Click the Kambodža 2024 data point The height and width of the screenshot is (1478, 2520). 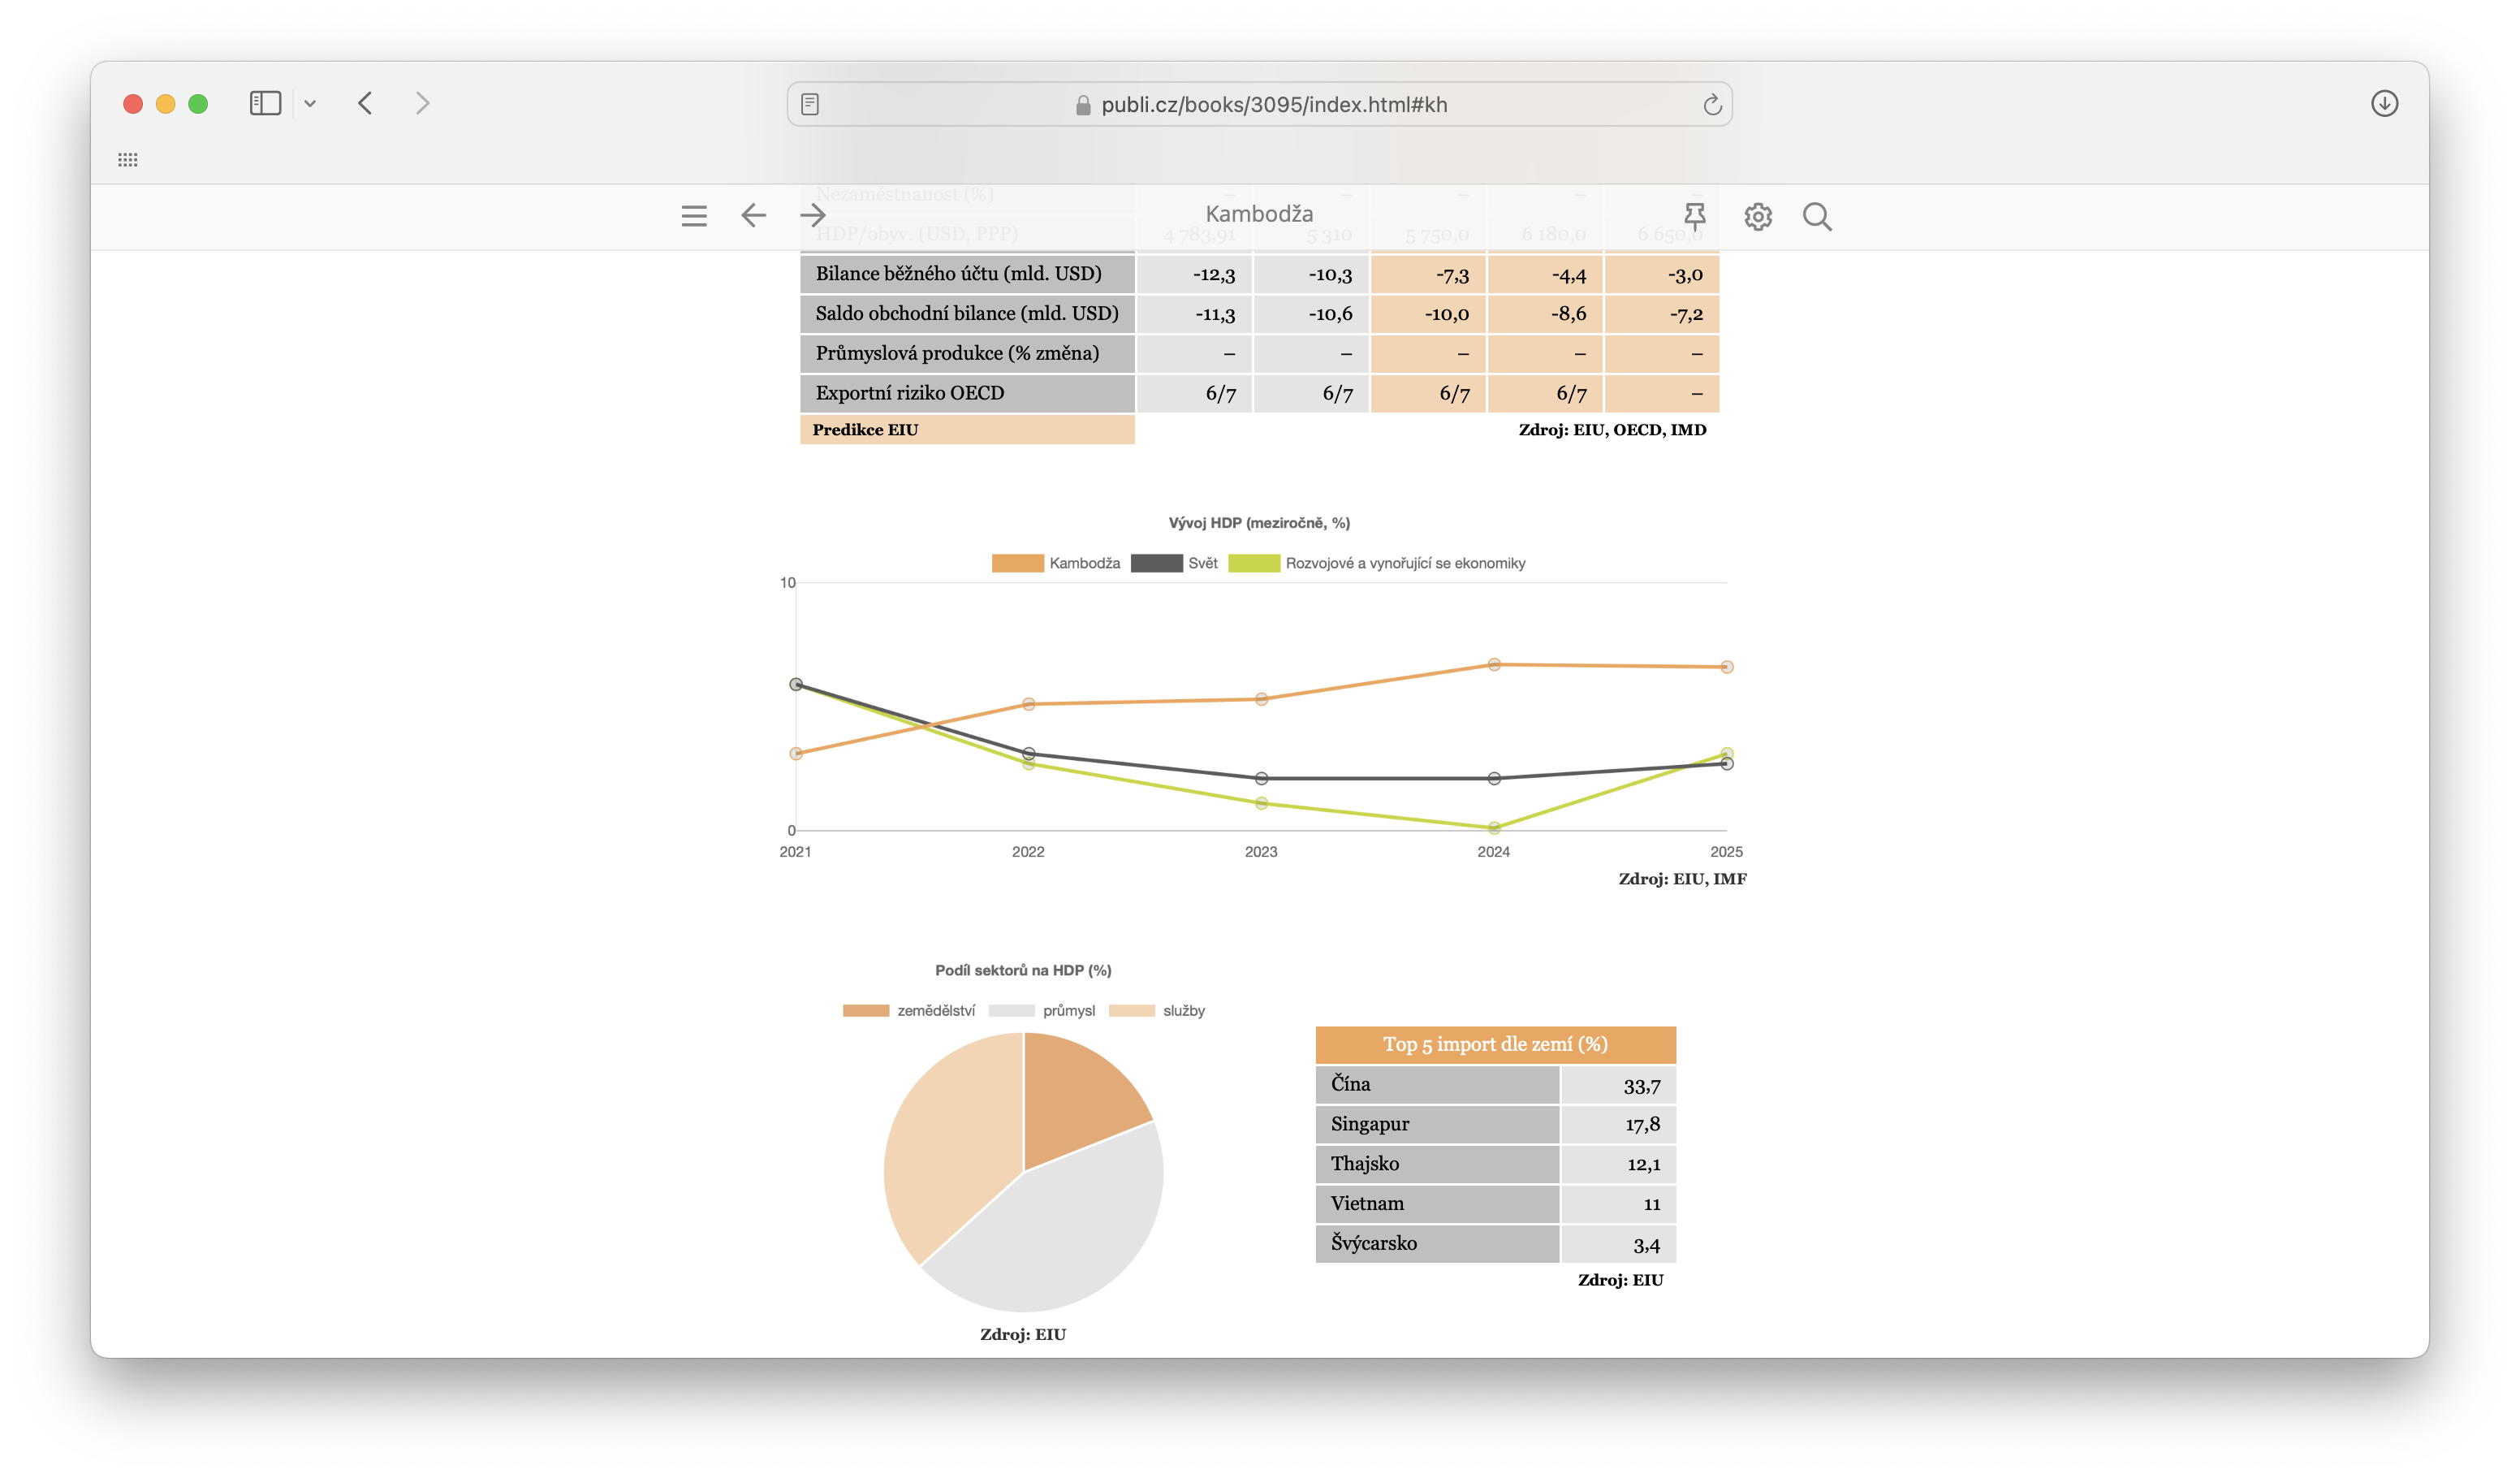(1494, 665)
